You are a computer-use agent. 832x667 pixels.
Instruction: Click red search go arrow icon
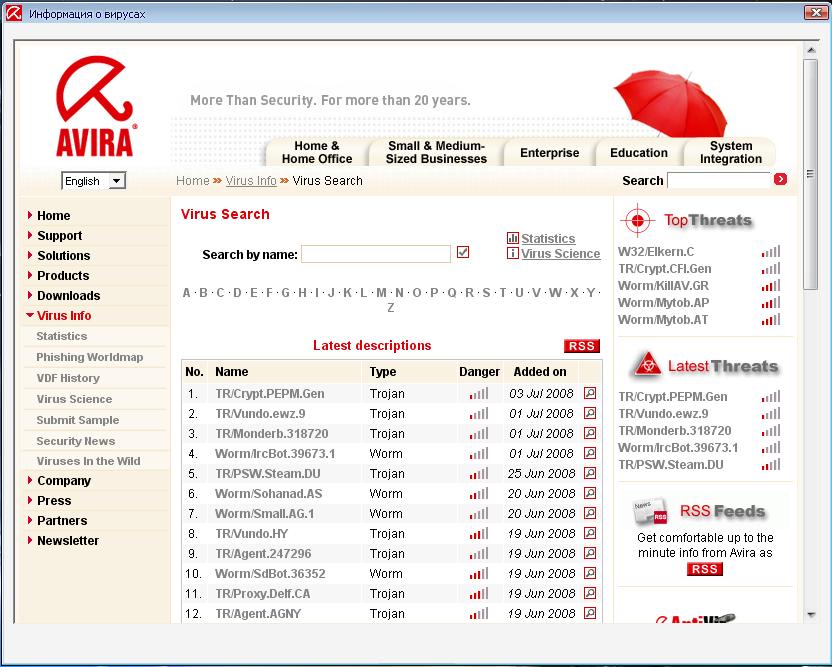click(780, 179)
